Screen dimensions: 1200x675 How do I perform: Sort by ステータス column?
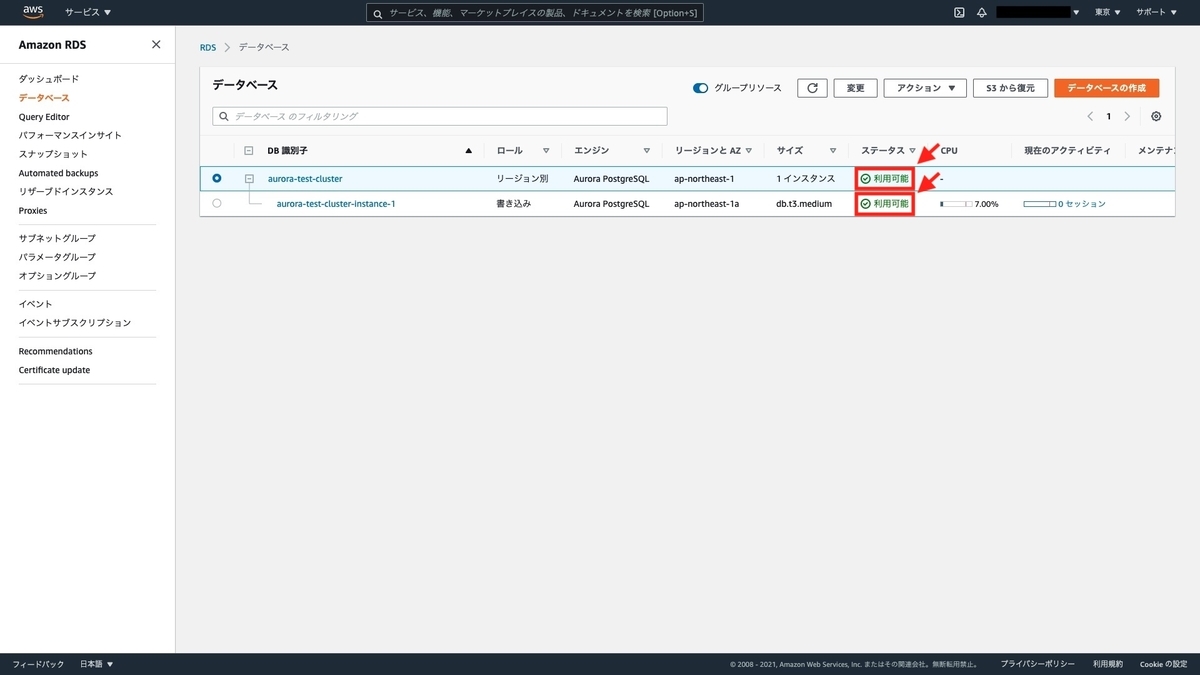coord(912,150)
